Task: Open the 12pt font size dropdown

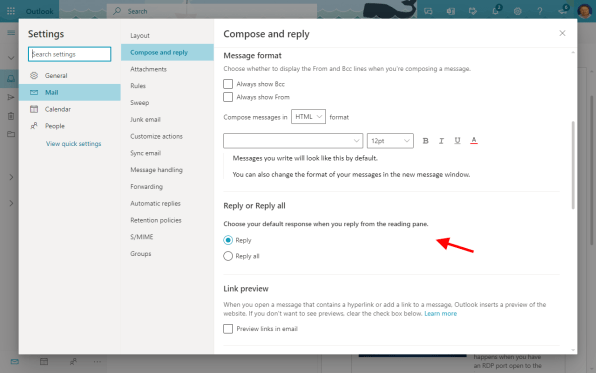Action: tap(390, 141)
